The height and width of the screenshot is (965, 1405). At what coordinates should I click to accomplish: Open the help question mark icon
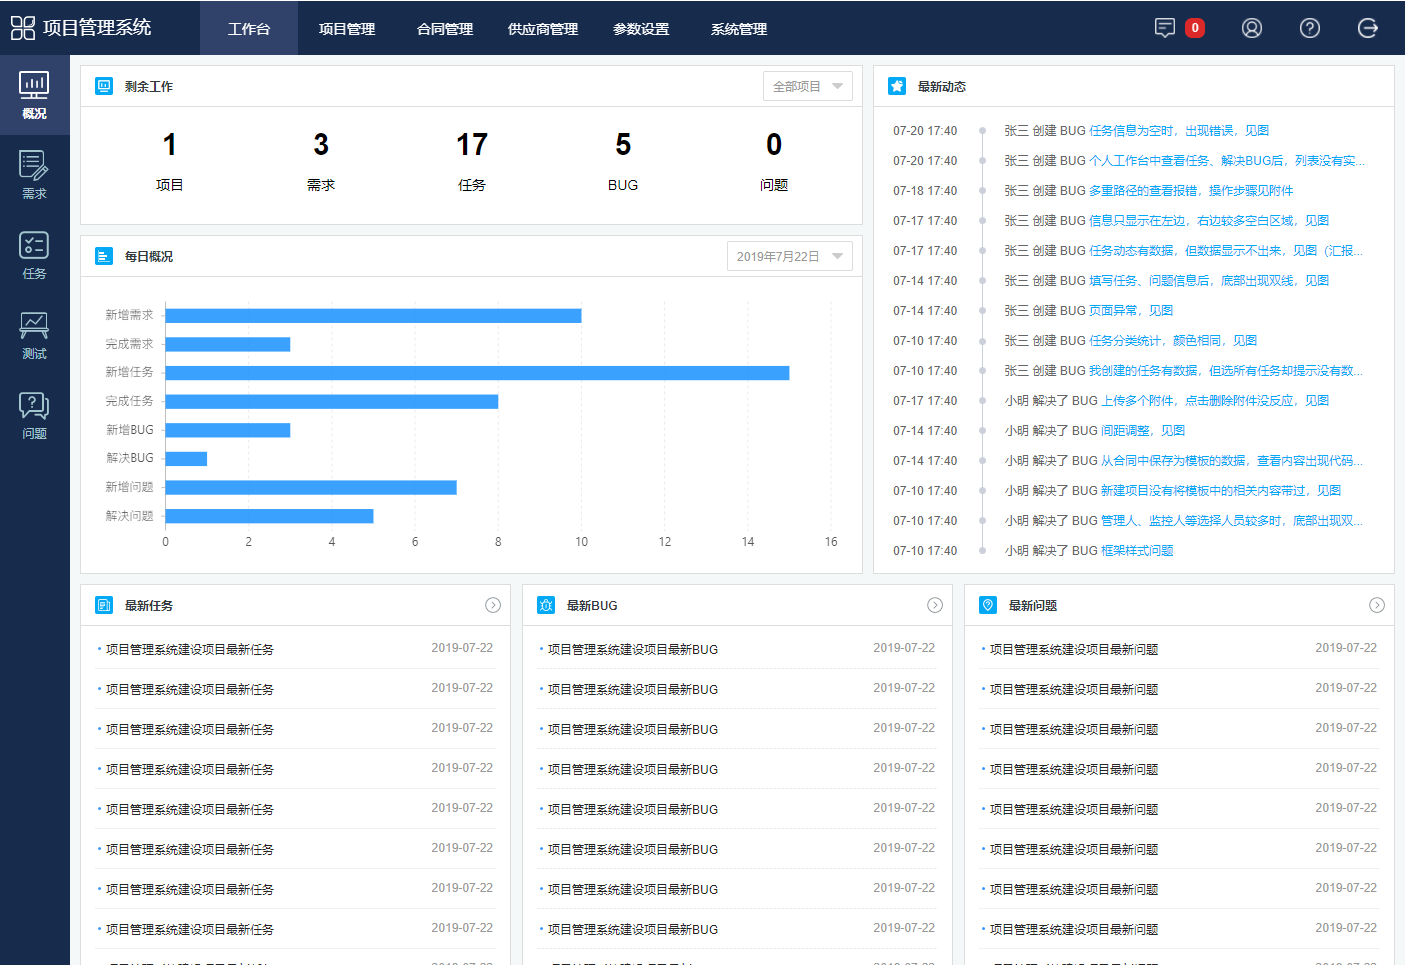(x=1310, y=28)
